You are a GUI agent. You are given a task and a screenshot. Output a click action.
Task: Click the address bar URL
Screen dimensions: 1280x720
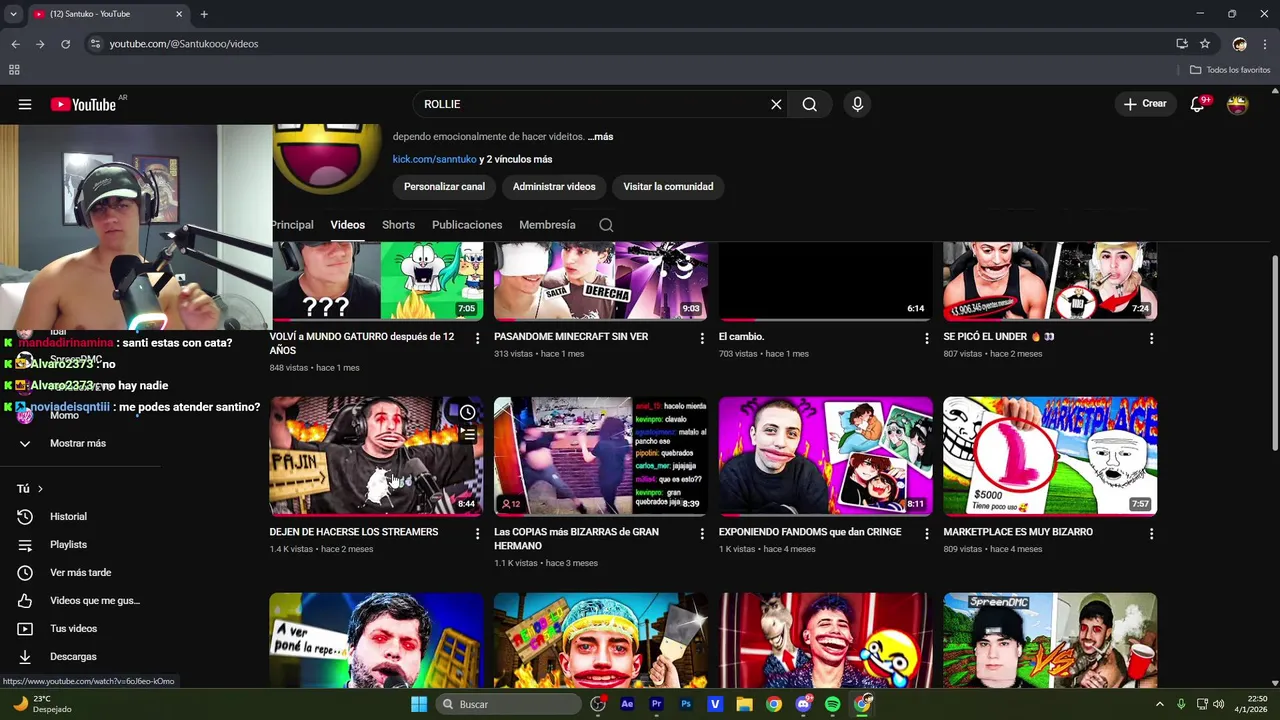pos(184,44)
